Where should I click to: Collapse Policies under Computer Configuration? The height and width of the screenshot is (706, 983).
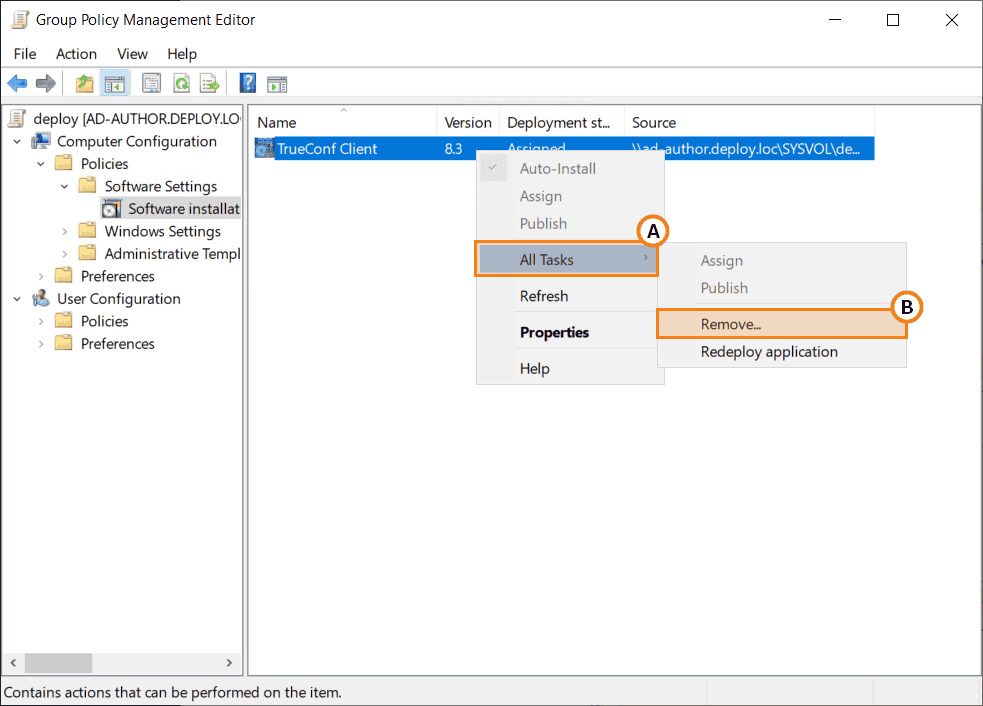[41, 164]
